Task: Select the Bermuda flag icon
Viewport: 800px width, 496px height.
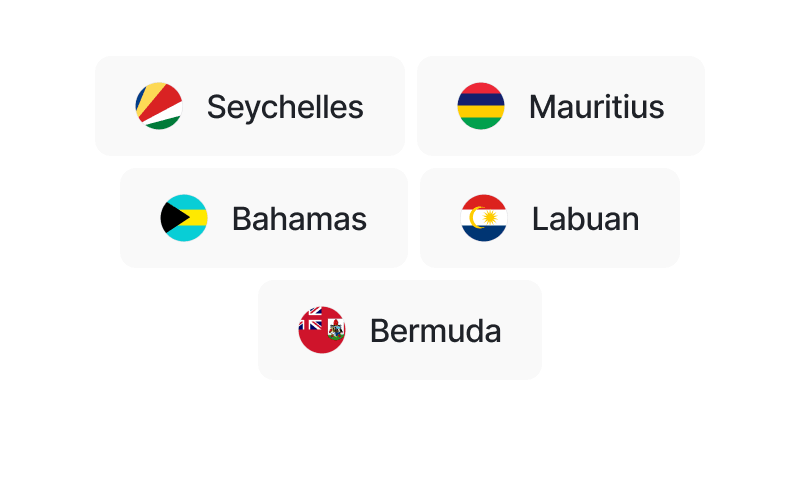Action: click(x=322, y=330)
